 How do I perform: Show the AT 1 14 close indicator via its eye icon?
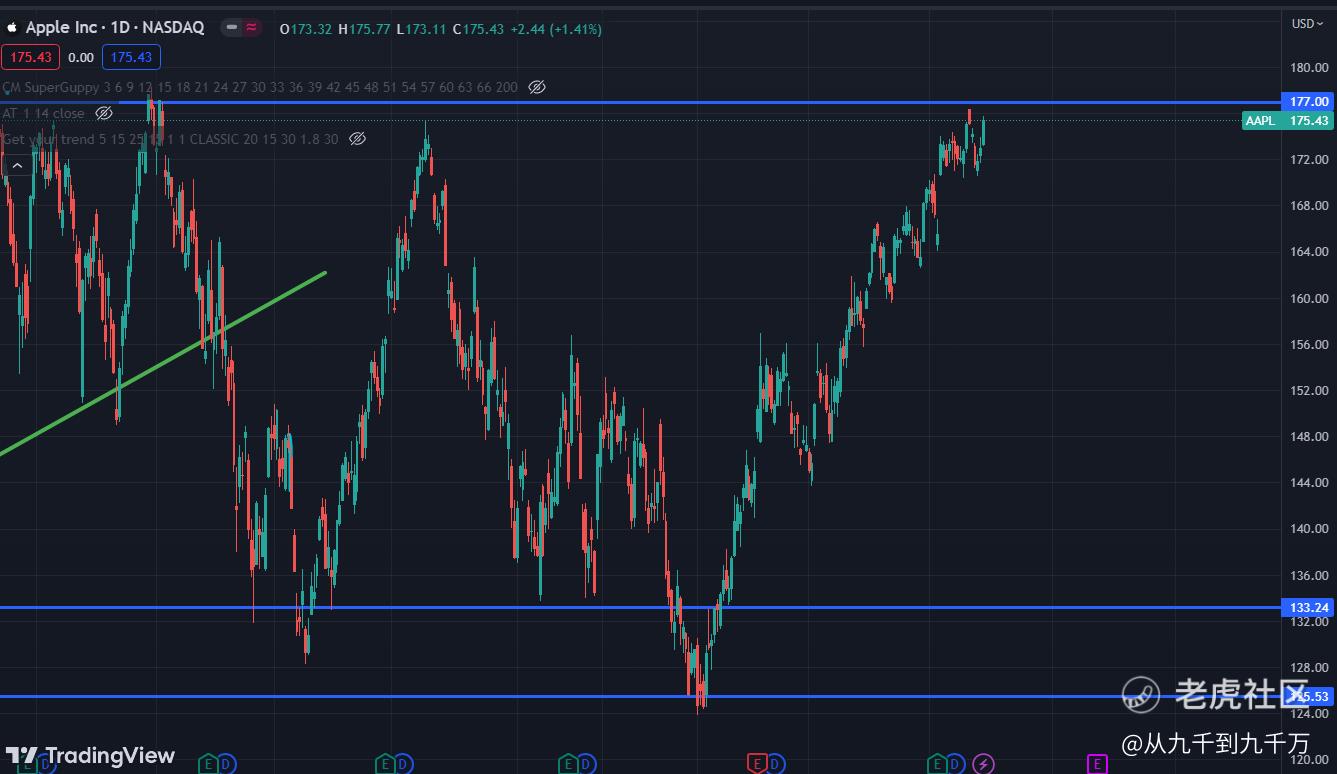tap(104, 113)
